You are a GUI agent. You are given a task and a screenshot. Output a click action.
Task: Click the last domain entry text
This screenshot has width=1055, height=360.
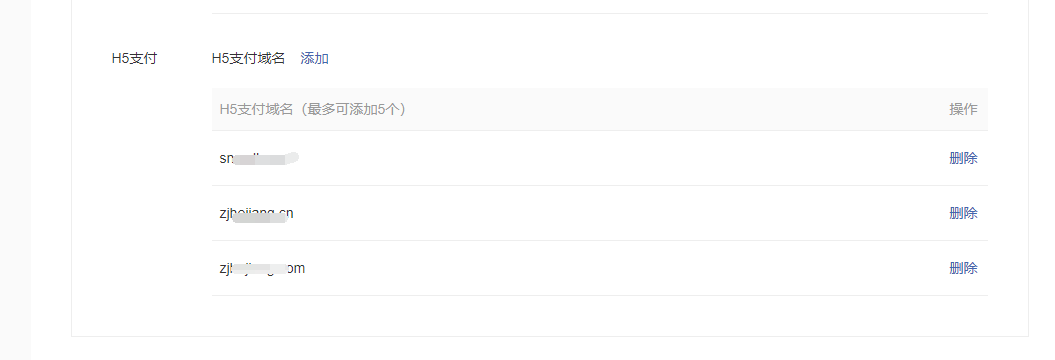point(262,268)
